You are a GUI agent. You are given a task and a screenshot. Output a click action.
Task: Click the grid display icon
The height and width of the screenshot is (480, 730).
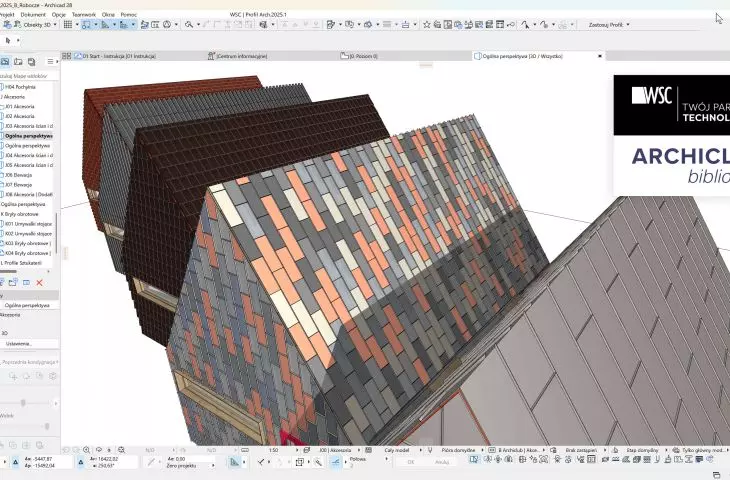[68, 25]
